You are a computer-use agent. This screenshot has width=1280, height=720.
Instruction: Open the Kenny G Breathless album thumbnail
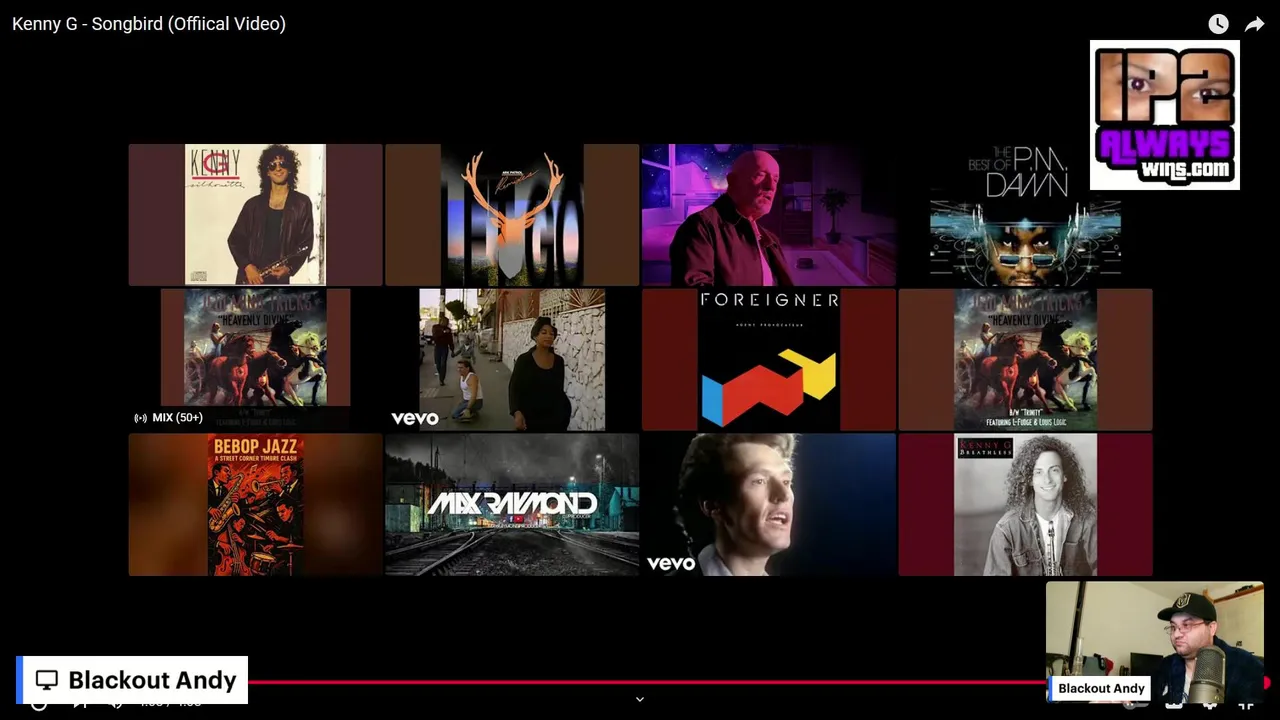[1025, 505]
